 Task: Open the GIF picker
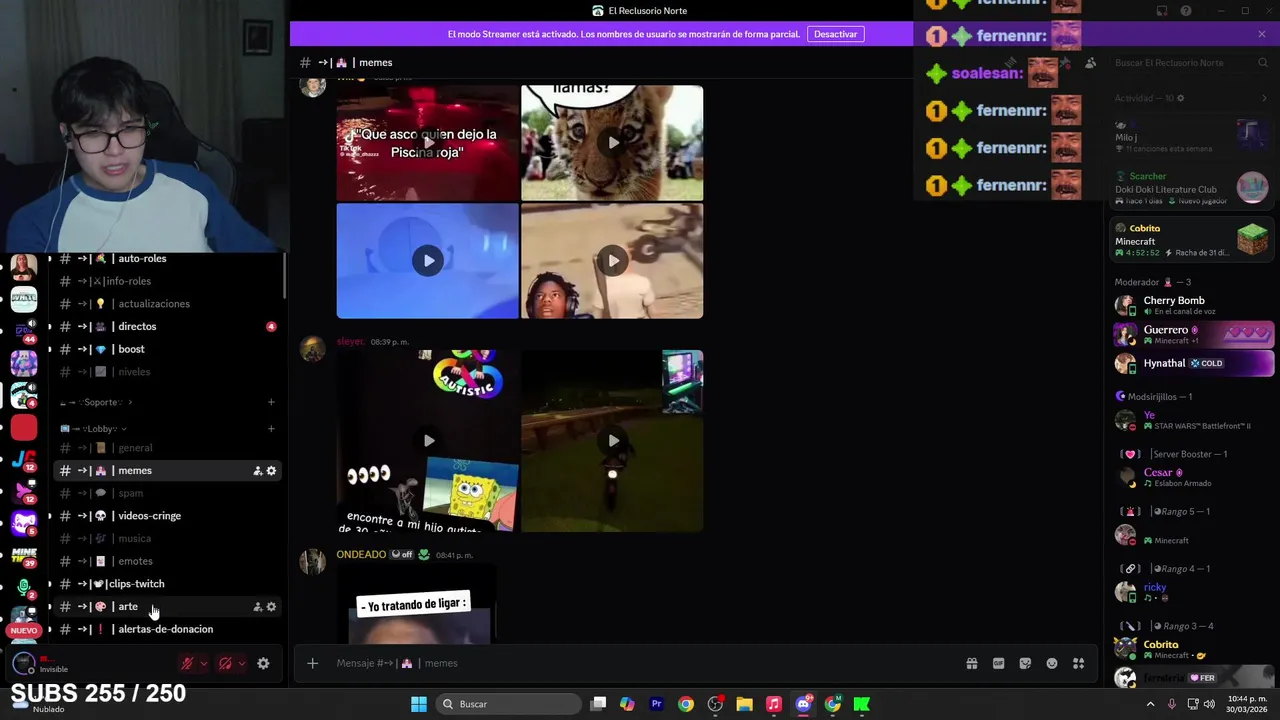(x=998, y=663)
